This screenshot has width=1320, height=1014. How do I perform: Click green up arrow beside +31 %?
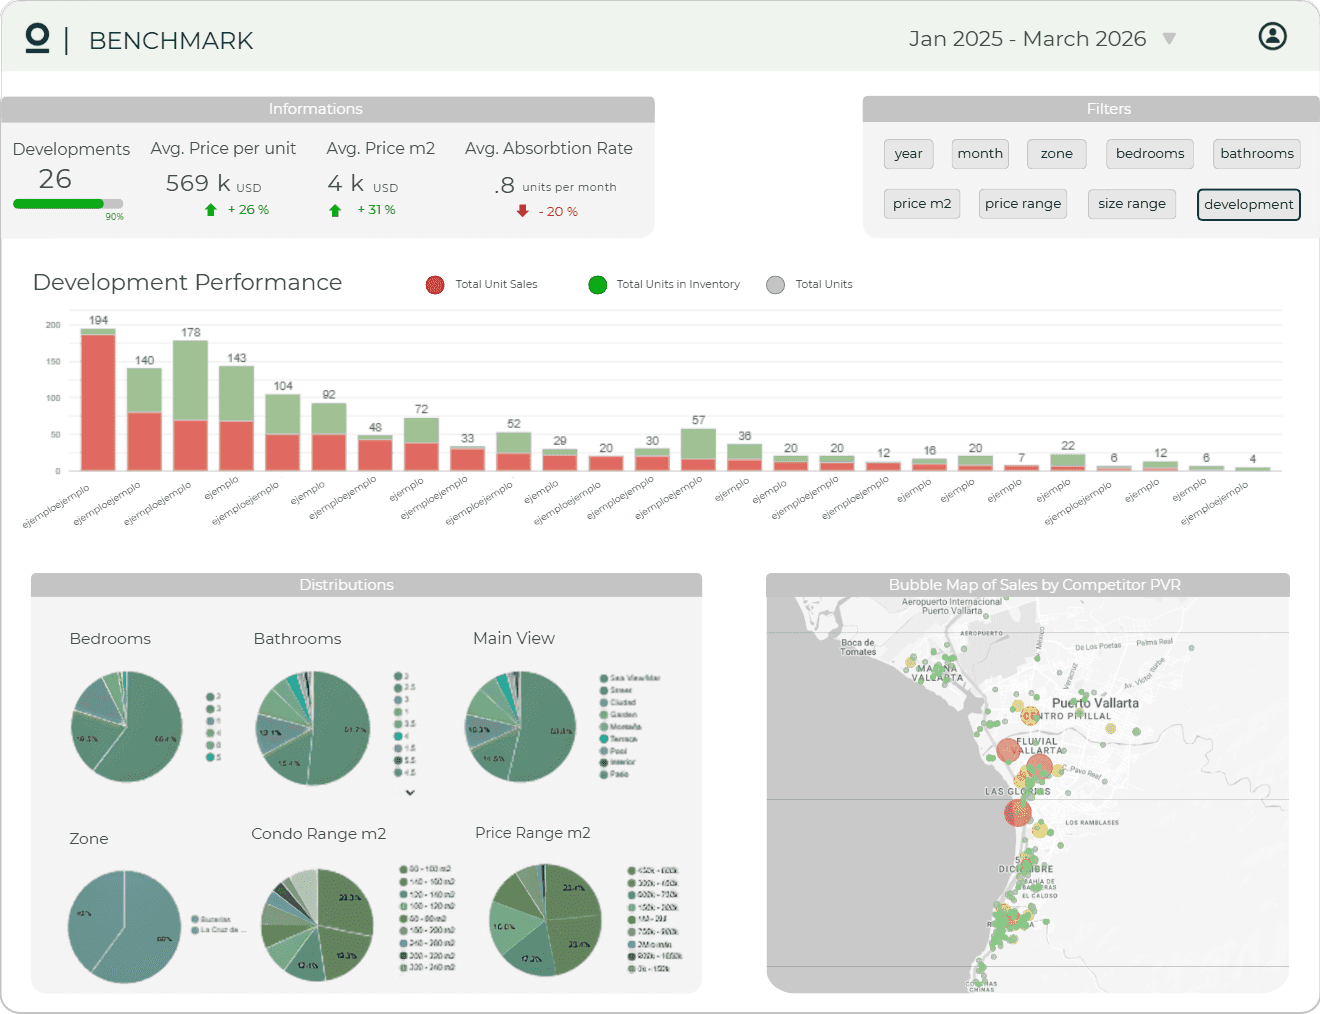pyautogui.click(x=335, y=210)
